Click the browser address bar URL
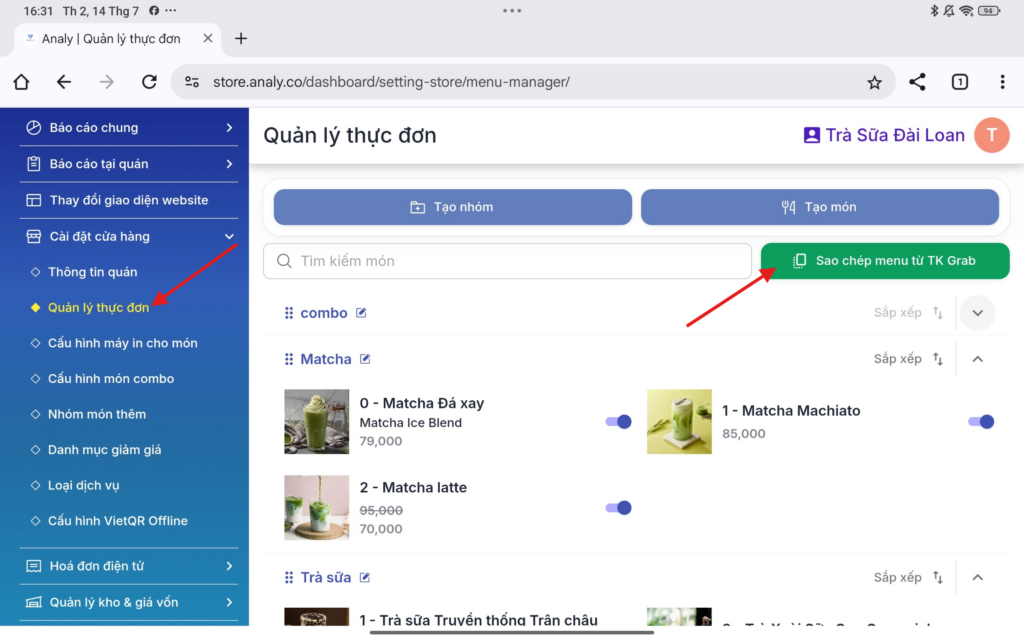This screenshot has width=1024, height=640. [x=391, y=82]
